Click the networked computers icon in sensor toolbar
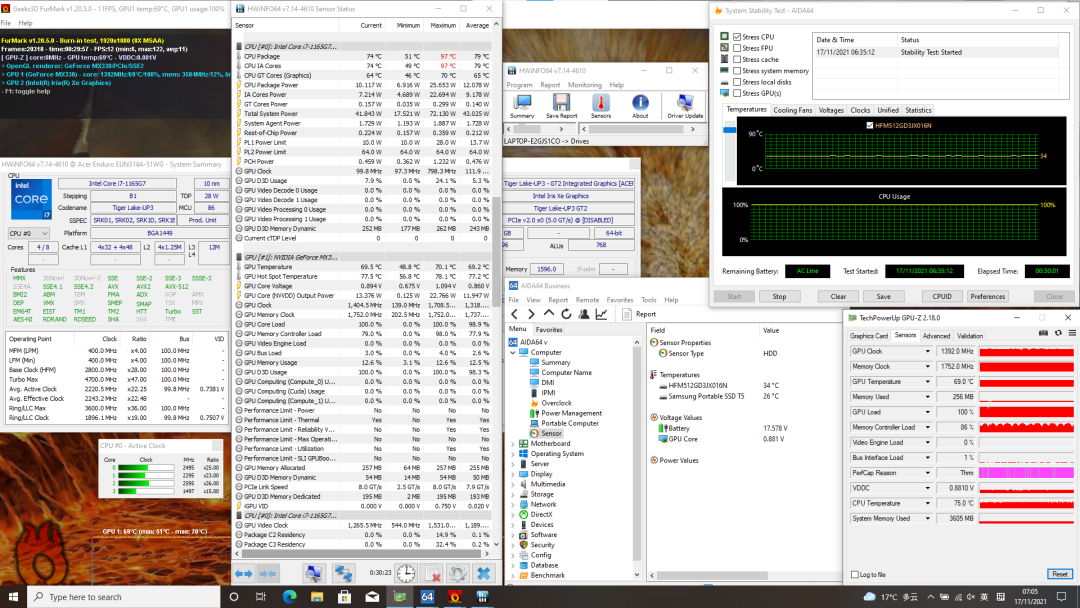 point(343,573)
